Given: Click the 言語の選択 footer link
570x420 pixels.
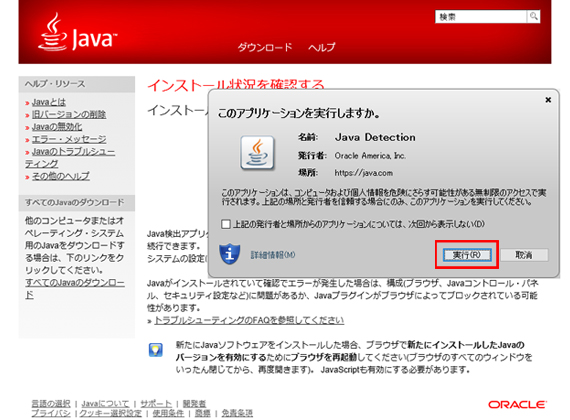Looking at the screenshot, I should (x=51, y=404).
